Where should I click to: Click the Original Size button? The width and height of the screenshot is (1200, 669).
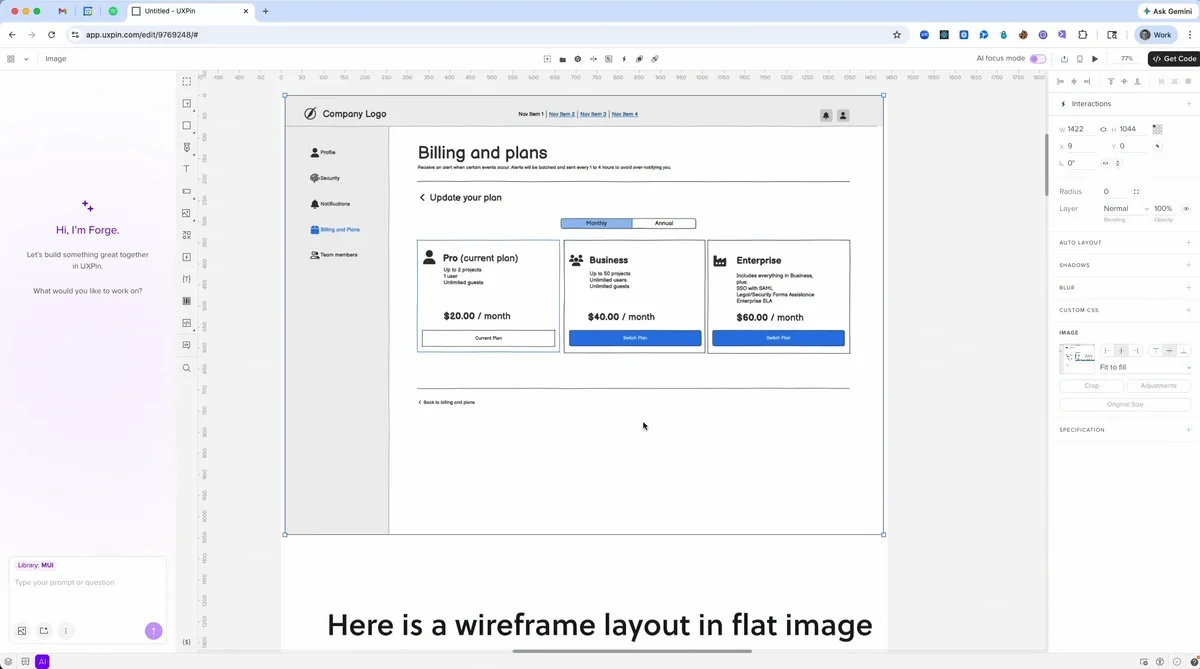(x=1125, y=405)
